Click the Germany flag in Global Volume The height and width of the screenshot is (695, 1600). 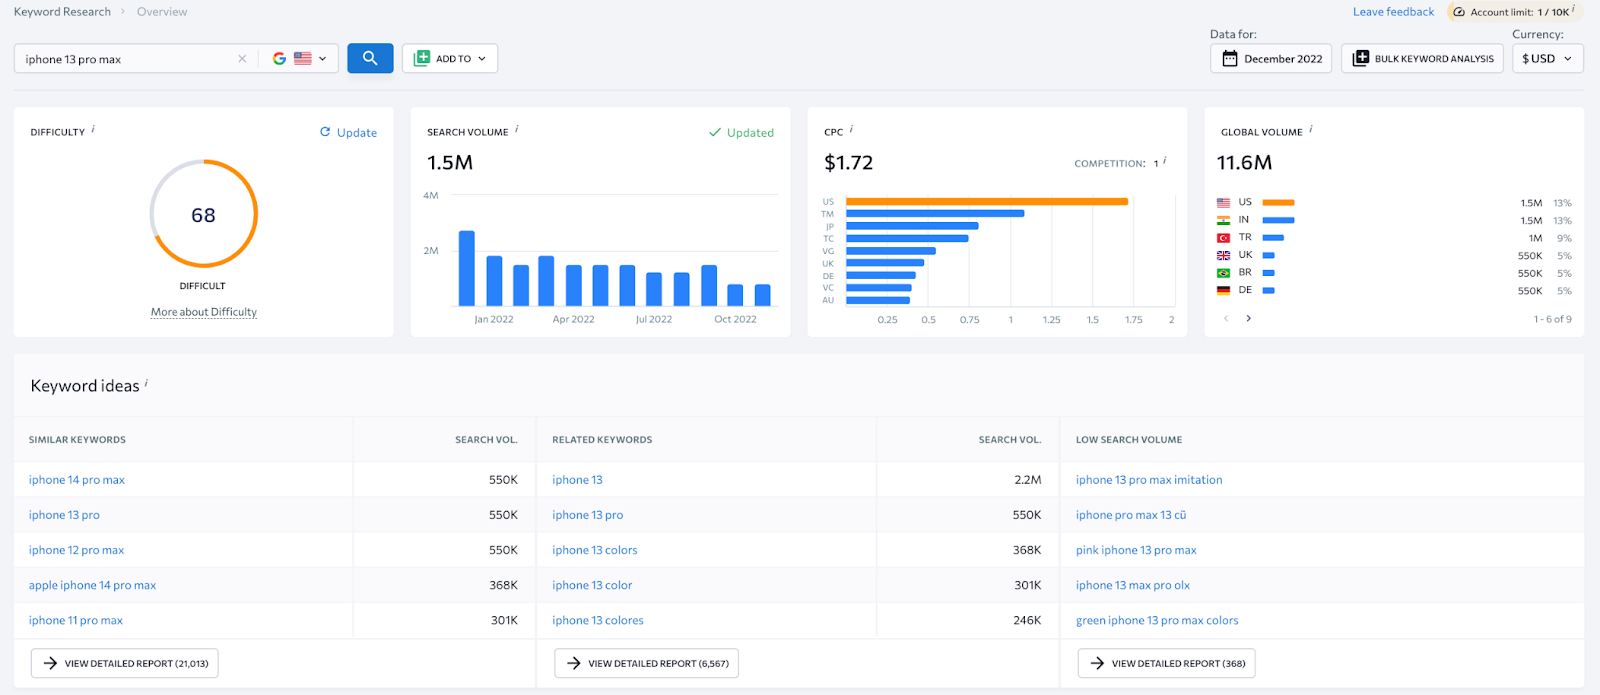pyautogui.click(x=1223, y=290)
